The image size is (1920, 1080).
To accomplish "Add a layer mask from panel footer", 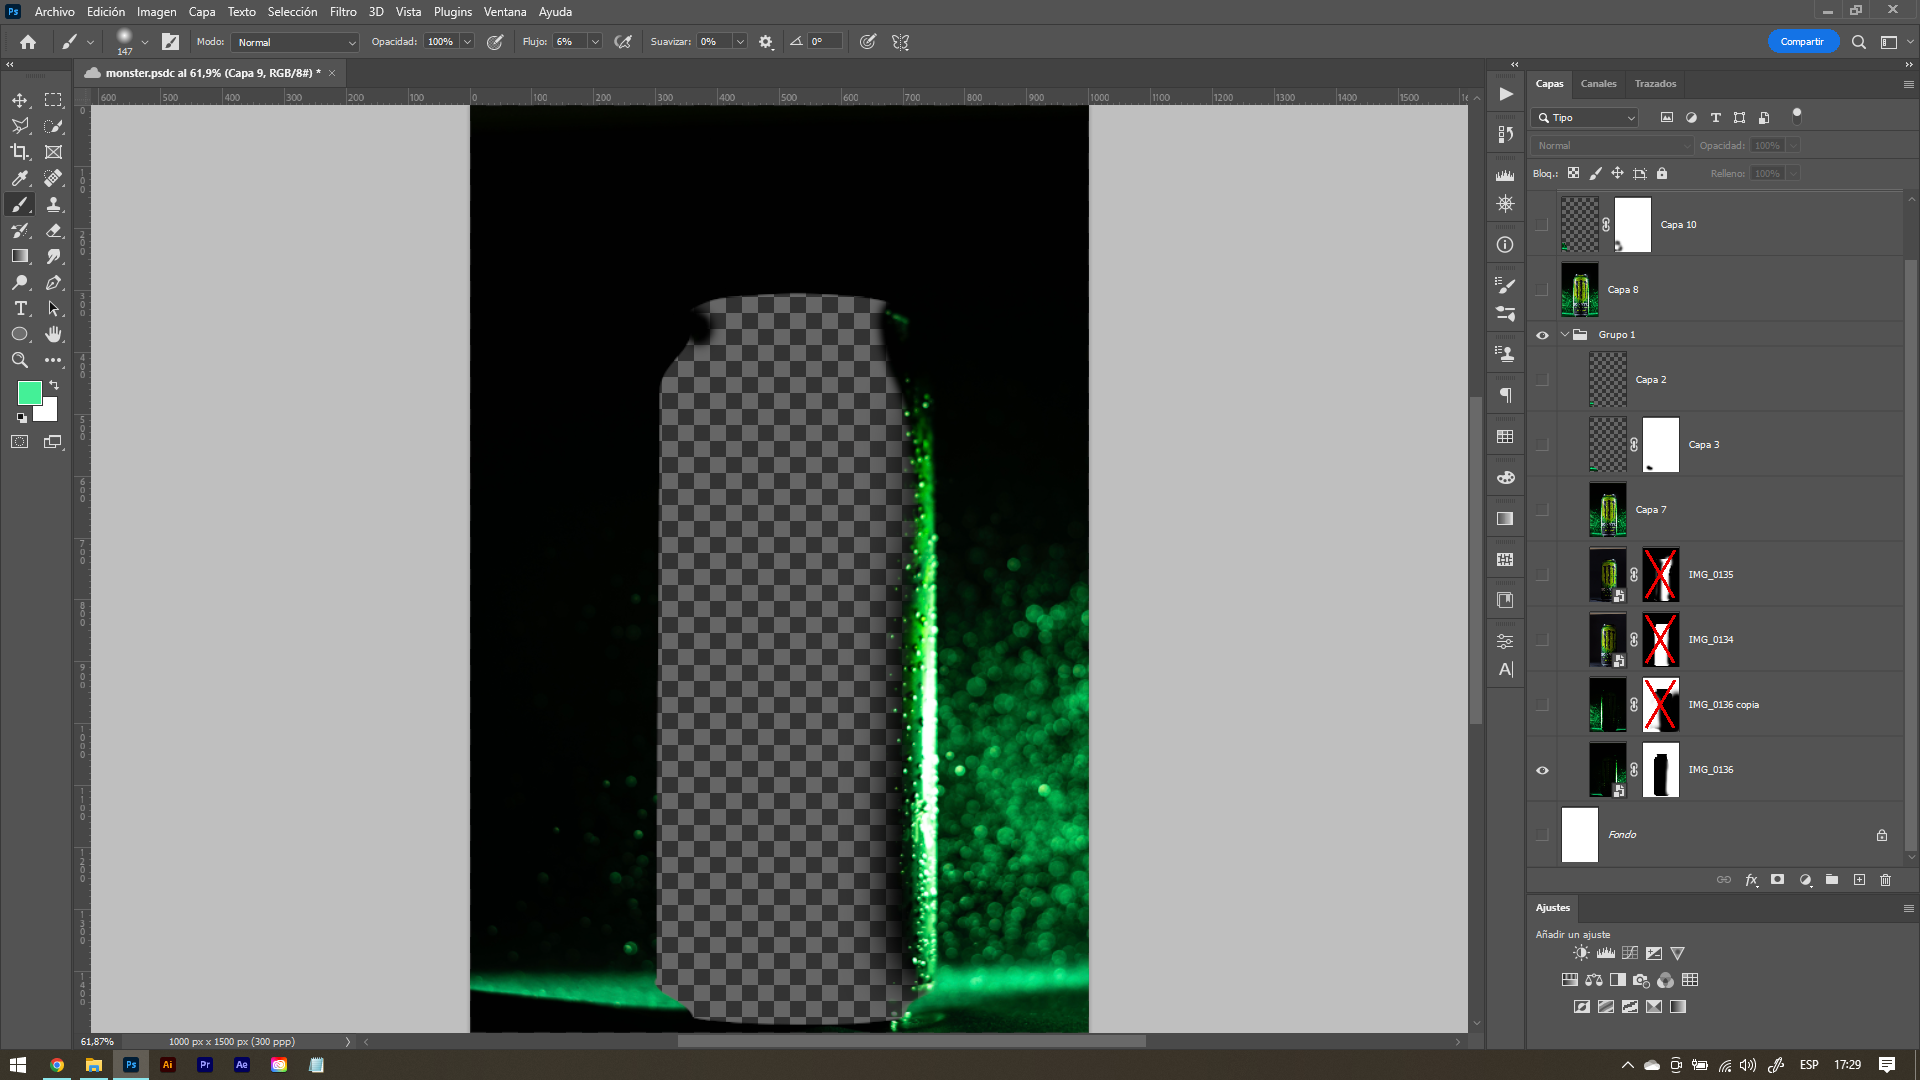I will [x=1777, y=880].
